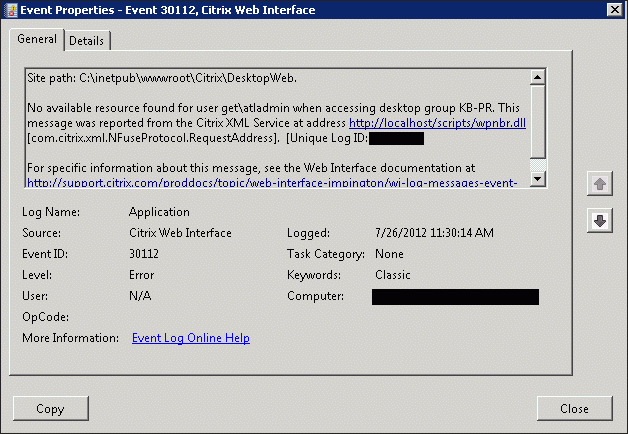628x434 pixels.
Task: Click the OpCode label
Action: point(45,317)
